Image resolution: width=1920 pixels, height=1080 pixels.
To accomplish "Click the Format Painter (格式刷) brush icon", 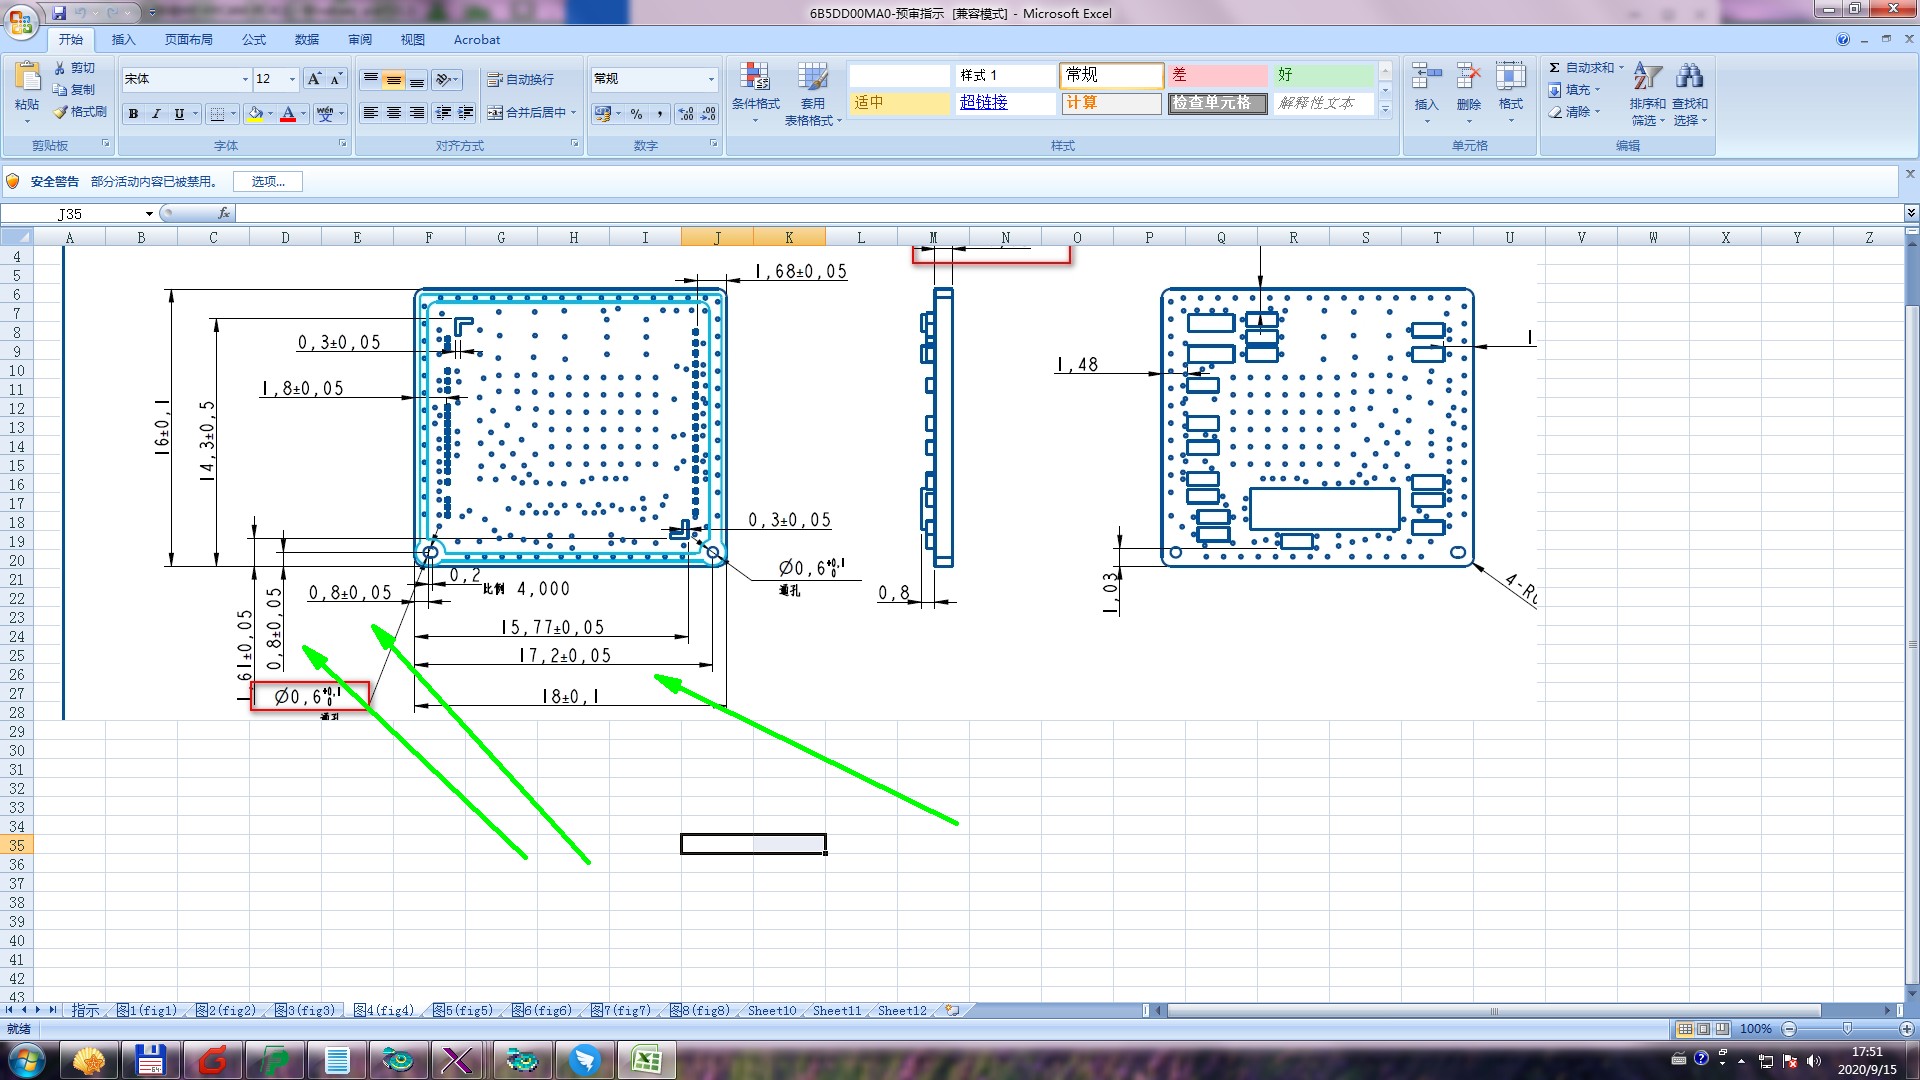I will click(x=61, y=112).
